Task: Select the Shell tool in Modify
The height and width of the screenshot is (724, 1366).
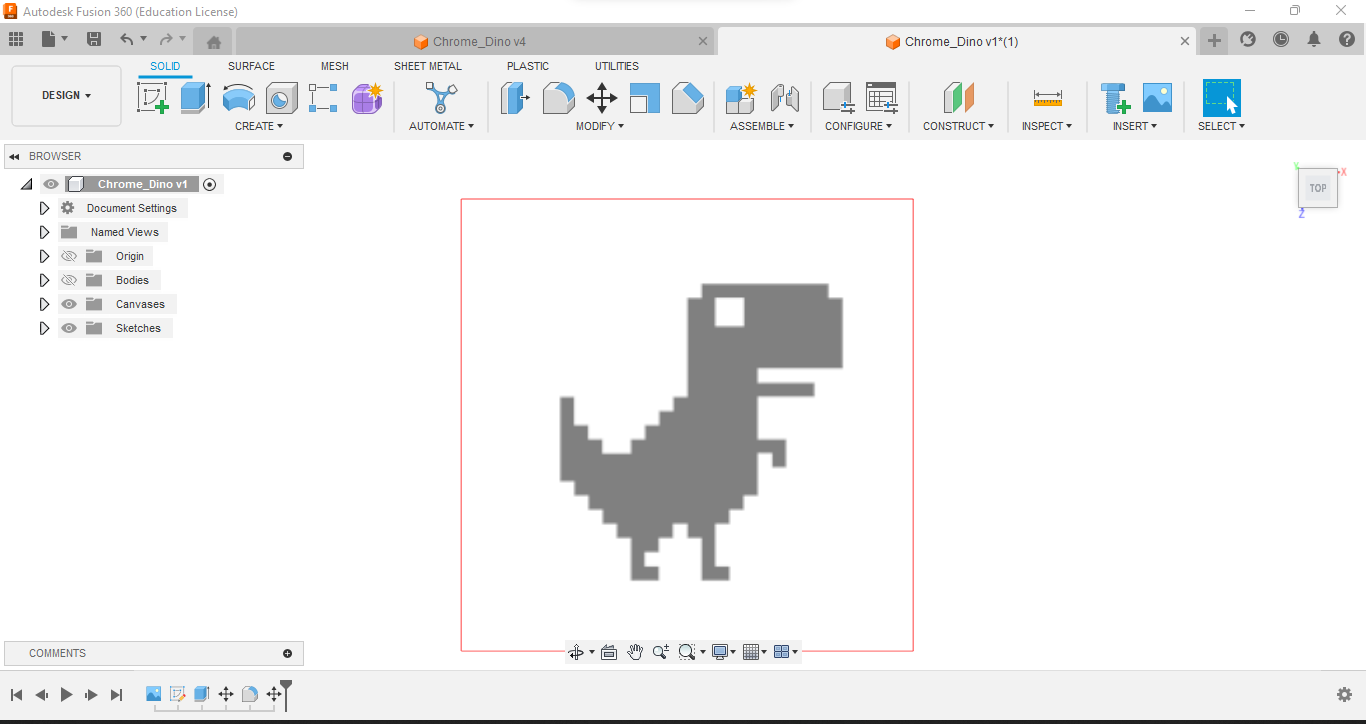Action: click(644, 98)
